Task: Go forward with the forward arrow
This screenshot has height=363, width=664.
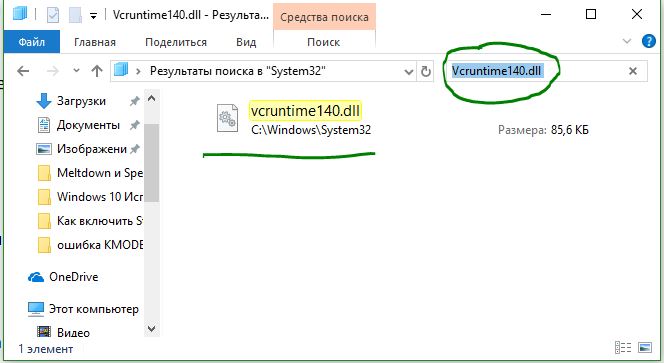Action: coord(53,71)
